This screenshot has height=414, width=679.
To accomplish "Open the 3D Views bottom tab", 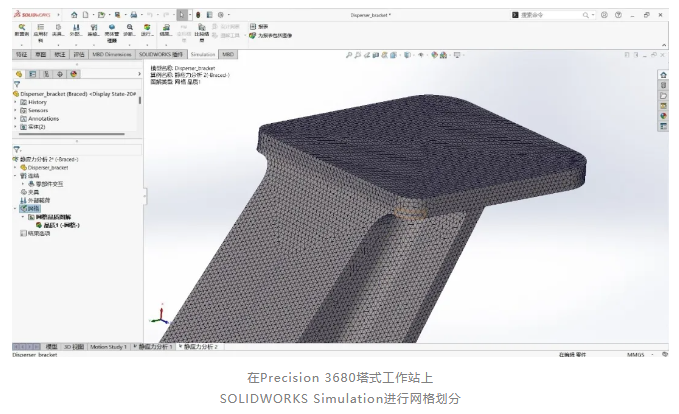I will 74,347.
